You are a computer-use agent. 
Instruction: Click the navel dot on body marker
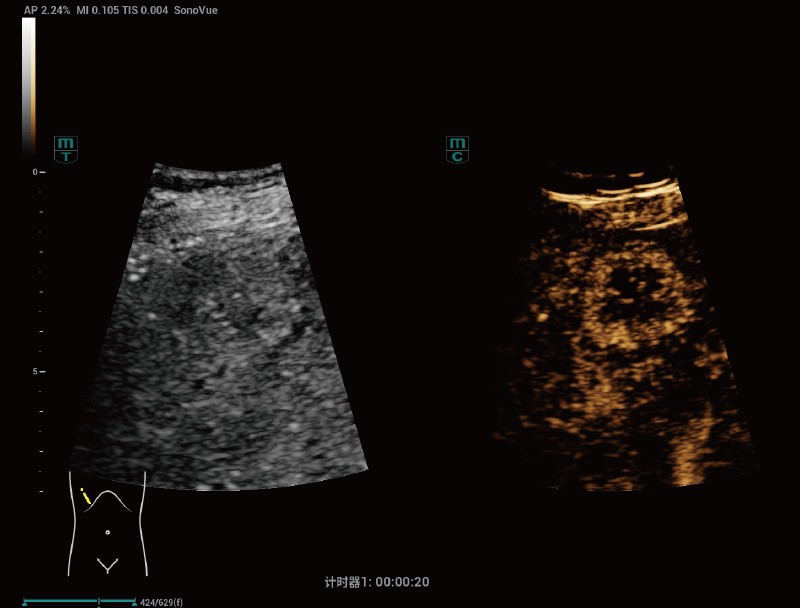point(107,532)
